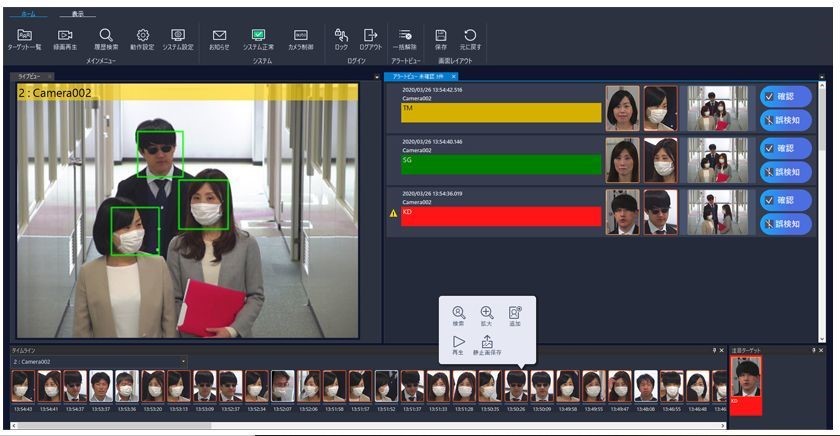Screen dimensions: 840x436
Task: Check 確認 for the TM alert
Action: (x=785, y=96)
